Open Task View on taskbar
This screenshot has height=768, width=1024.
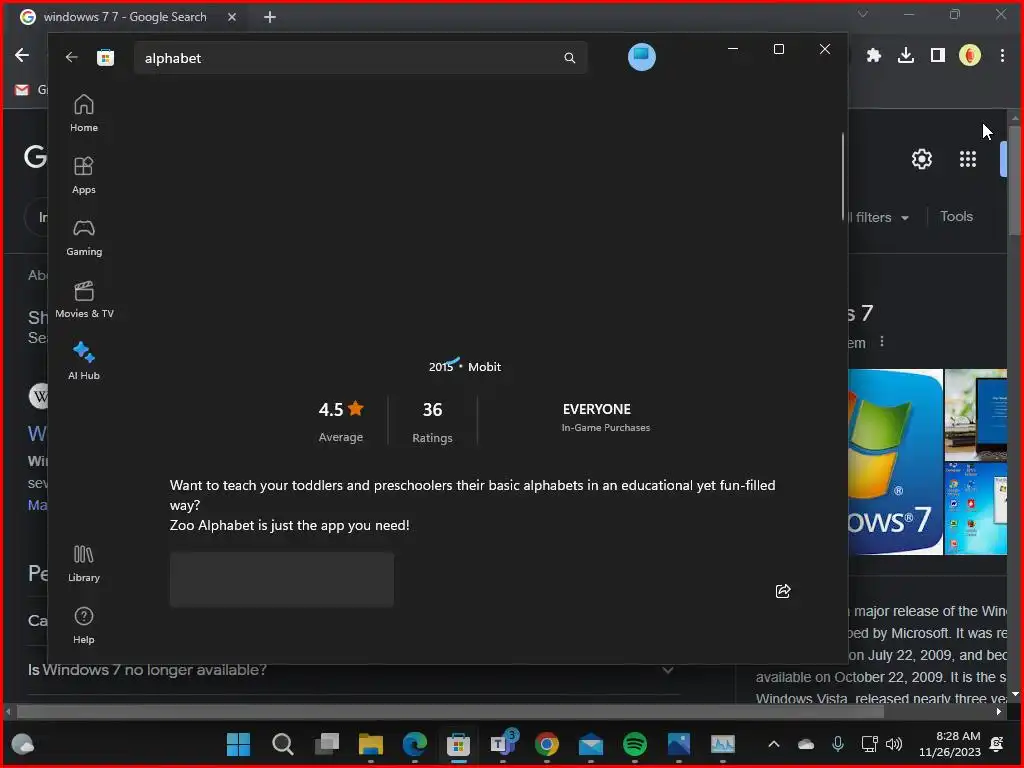pyautogui.click(x=327, y=744)
